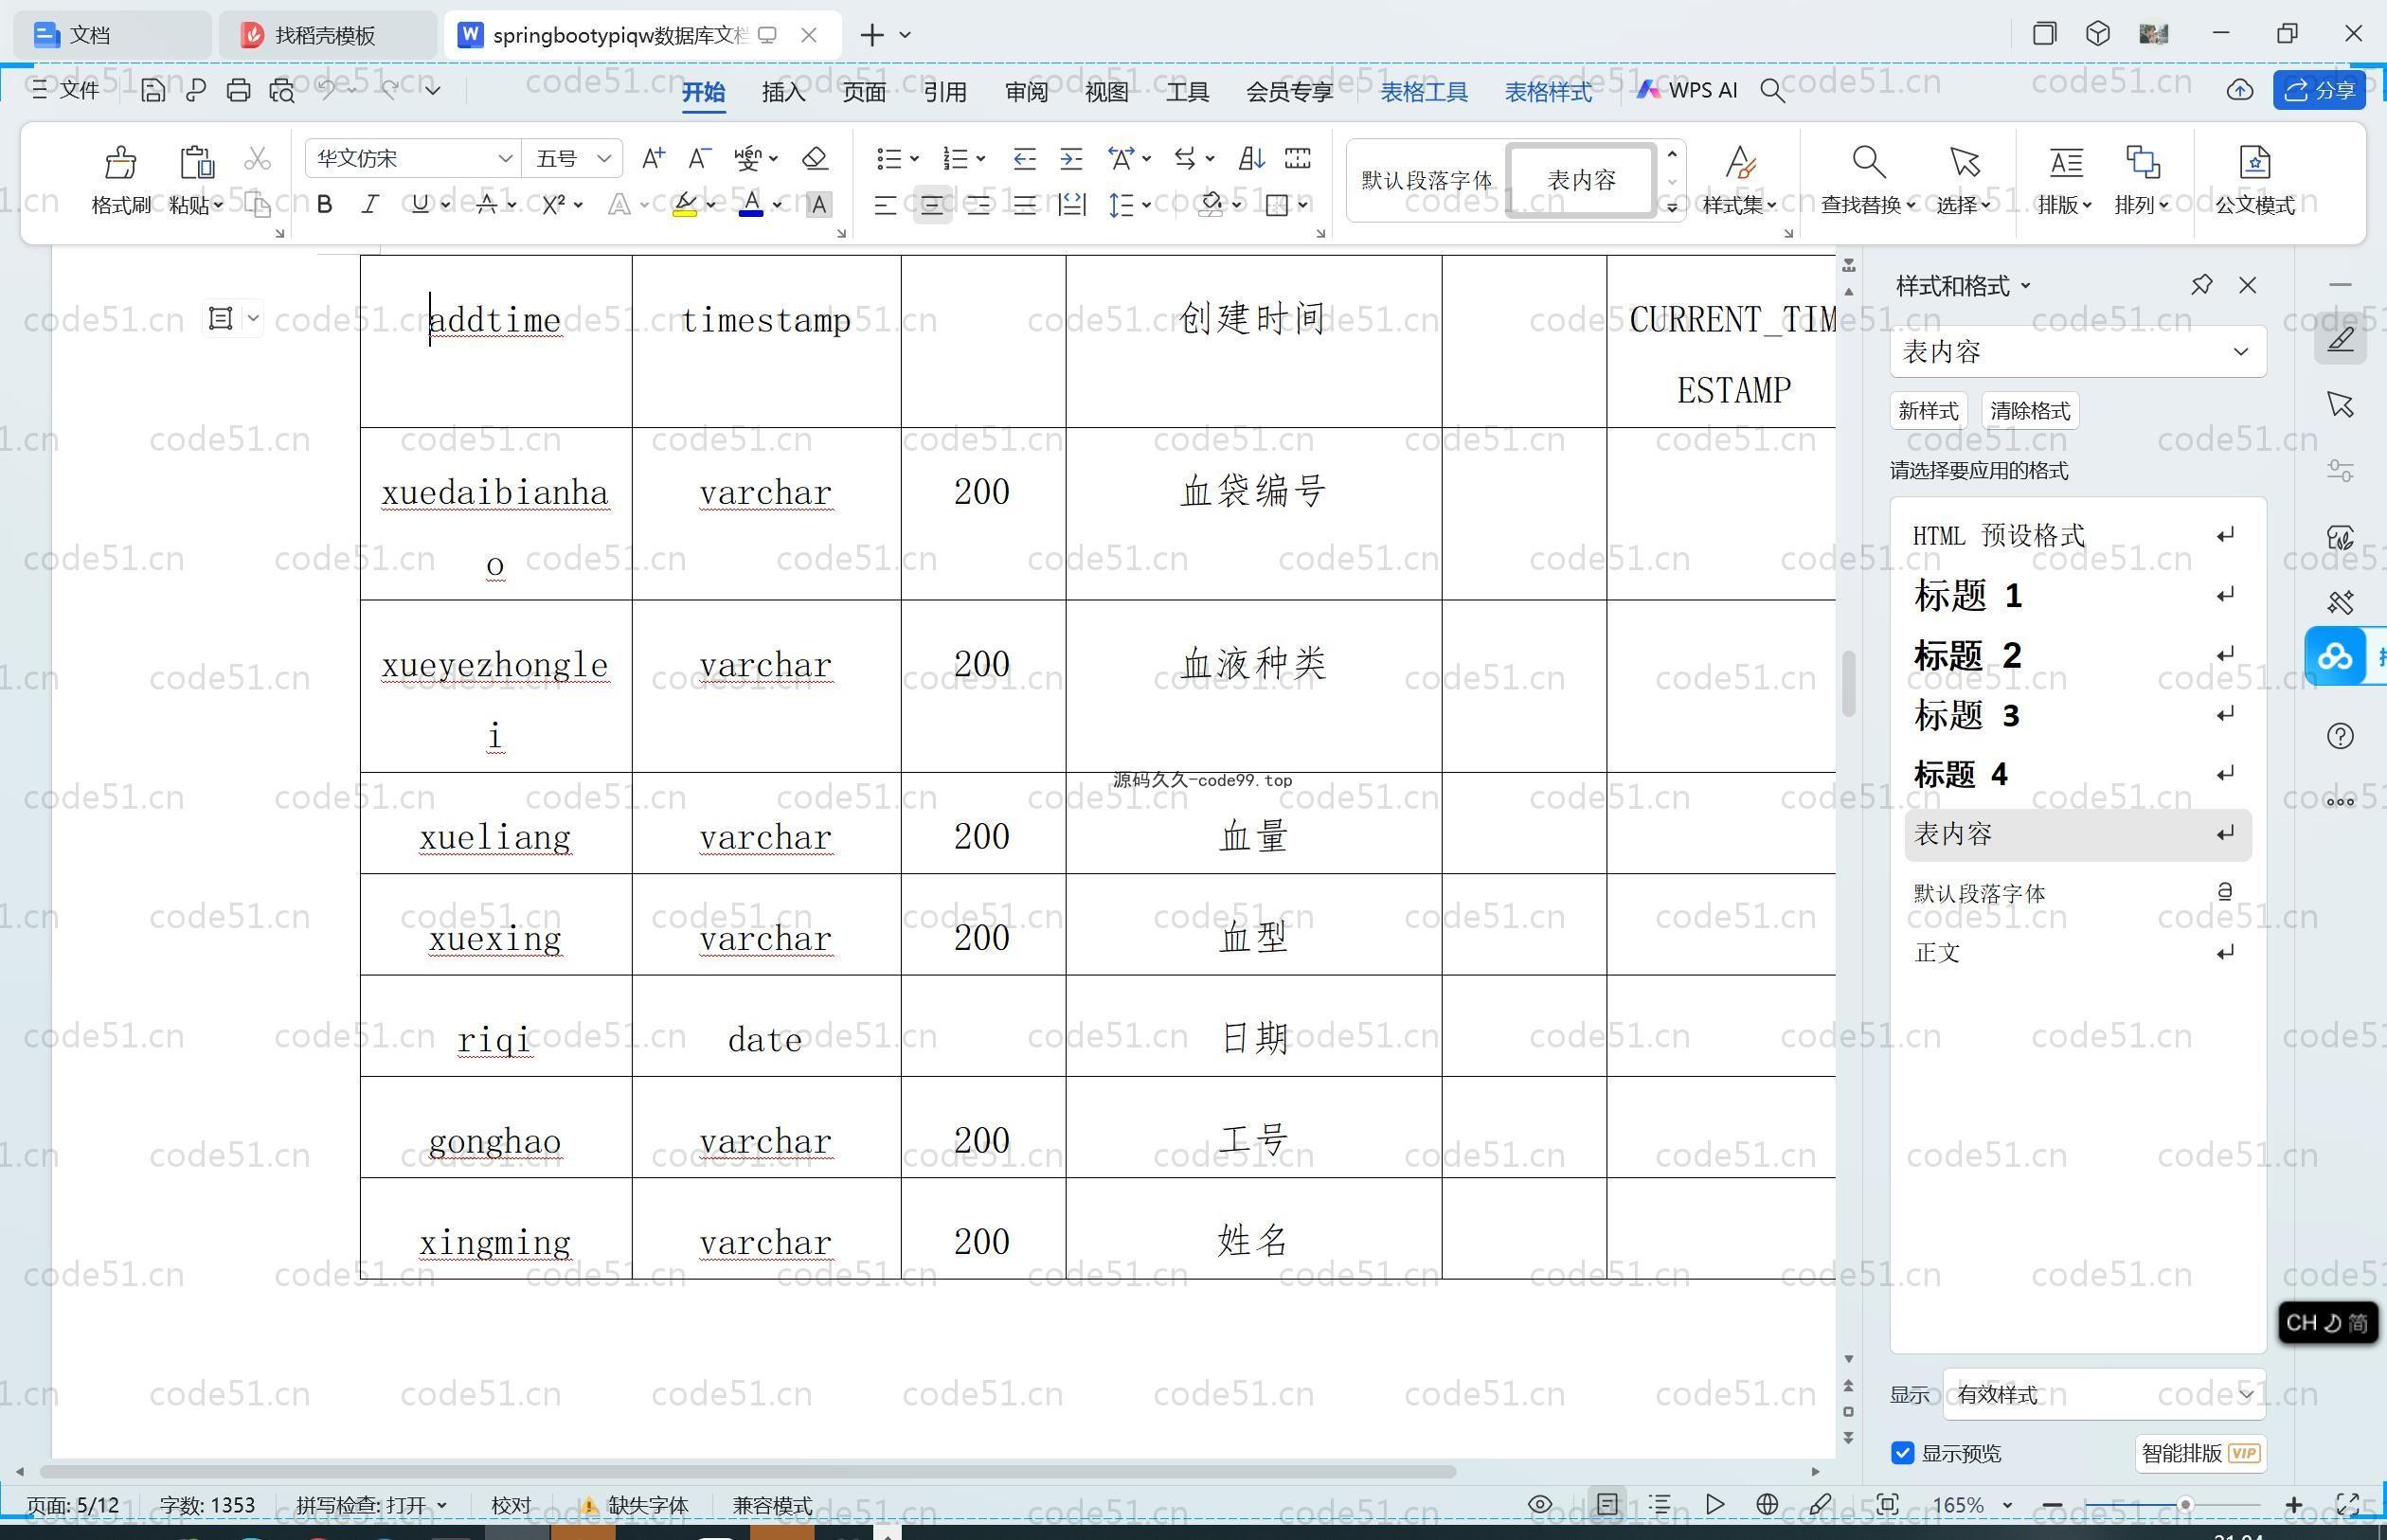
Task: Expand the style gallery more arrow
Action: (1671, 207)
